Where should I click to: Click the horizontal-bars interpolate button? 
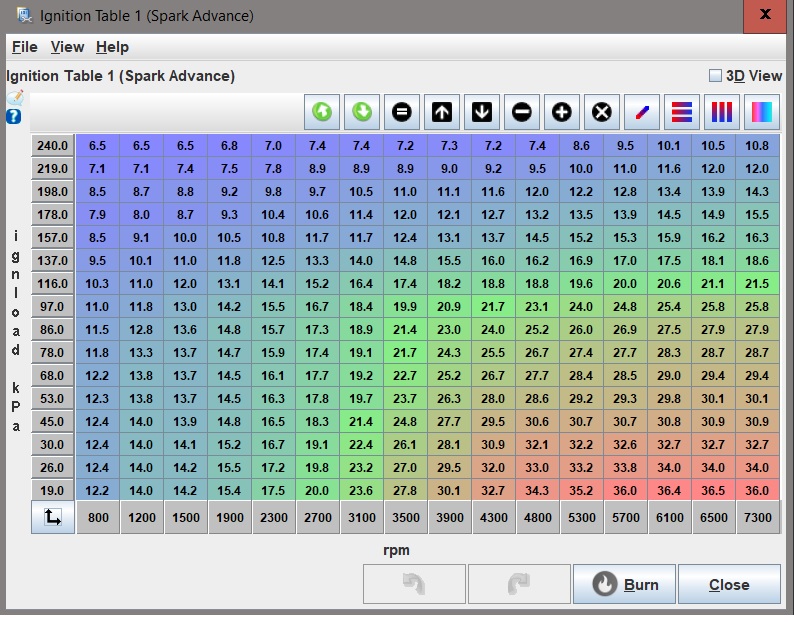point(682,112)
